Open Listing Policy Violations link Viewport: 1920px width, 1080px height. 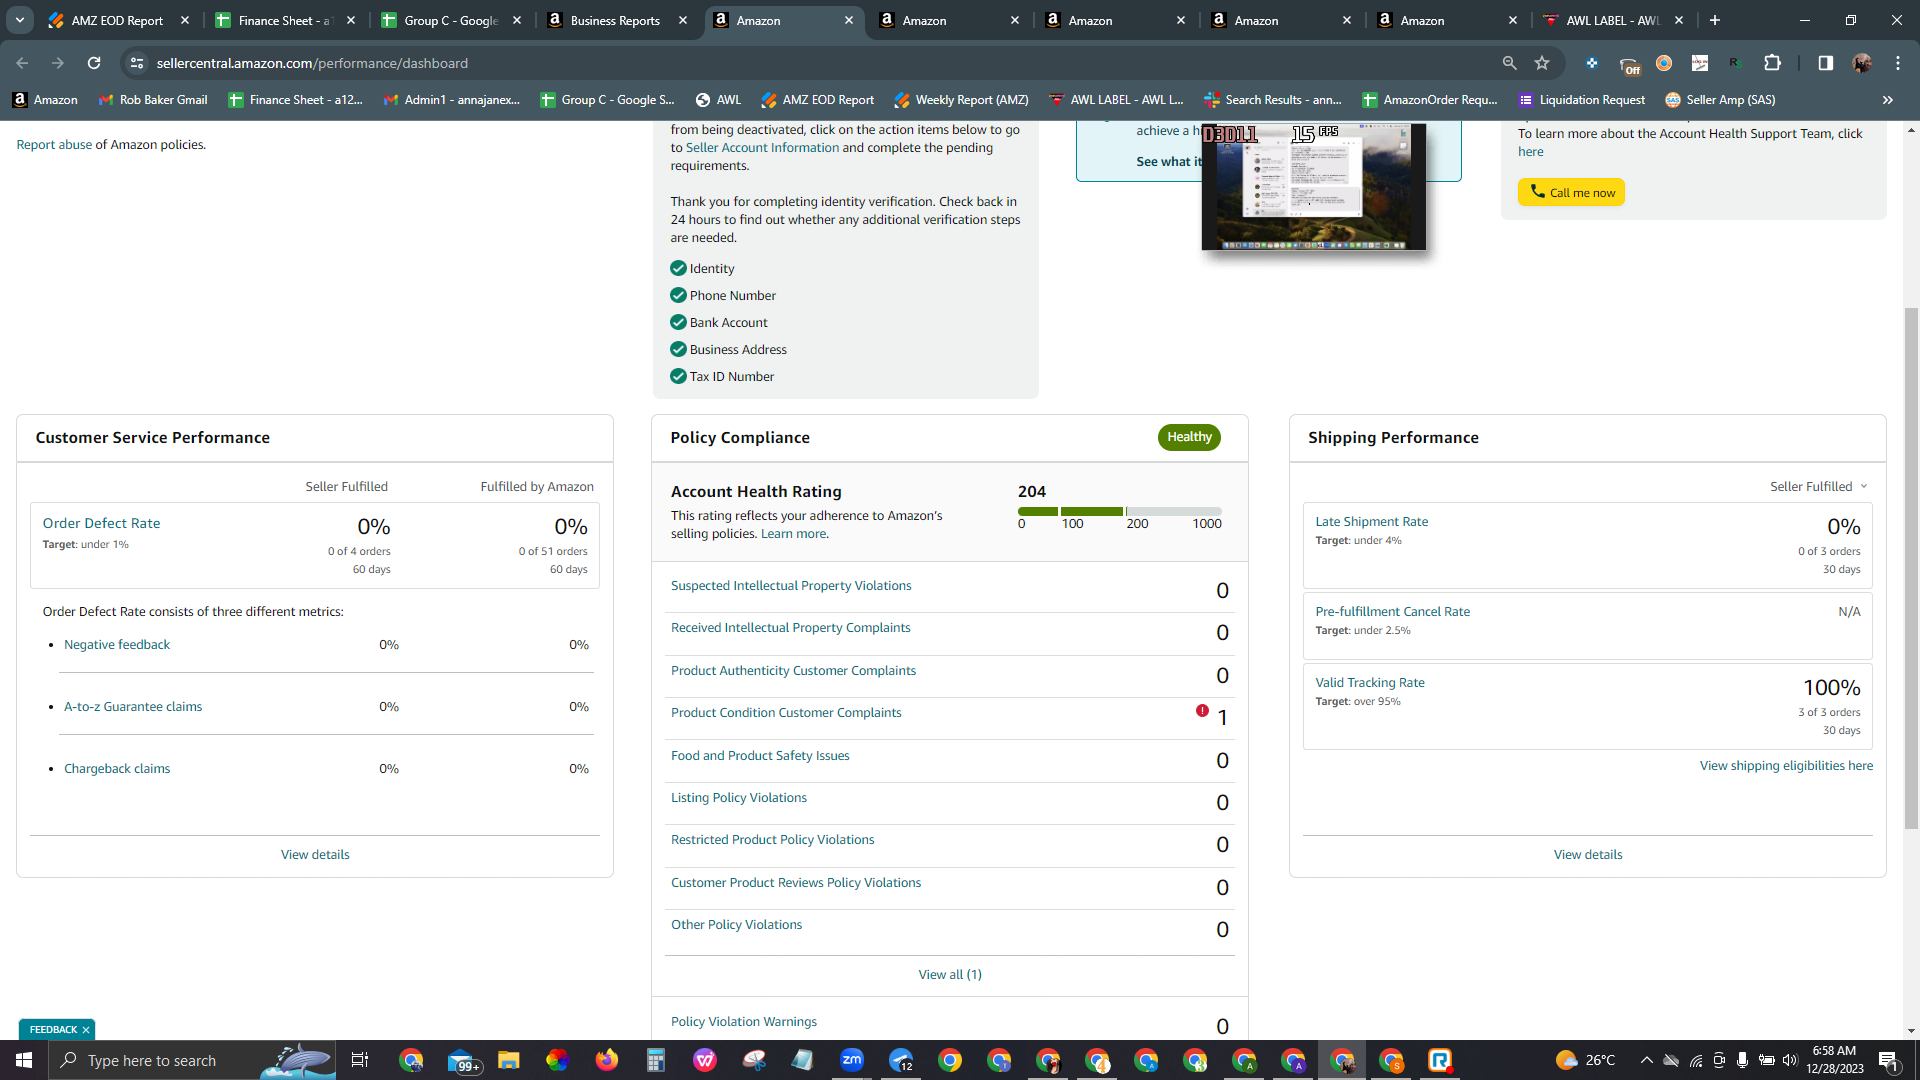click(x=739, y=798)
